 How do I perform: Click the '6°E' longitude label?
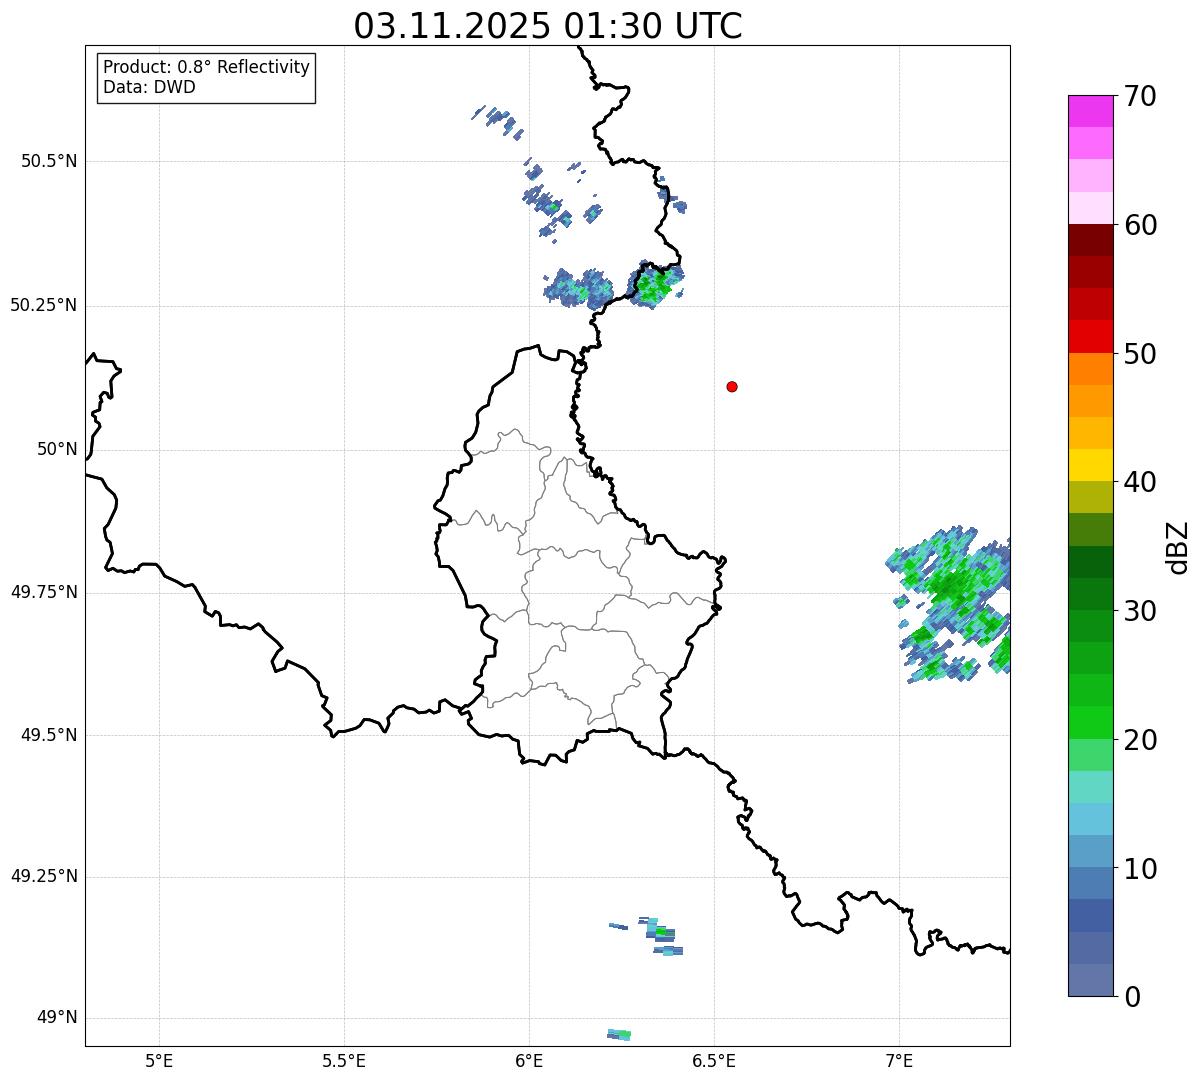click(529, 1060)
